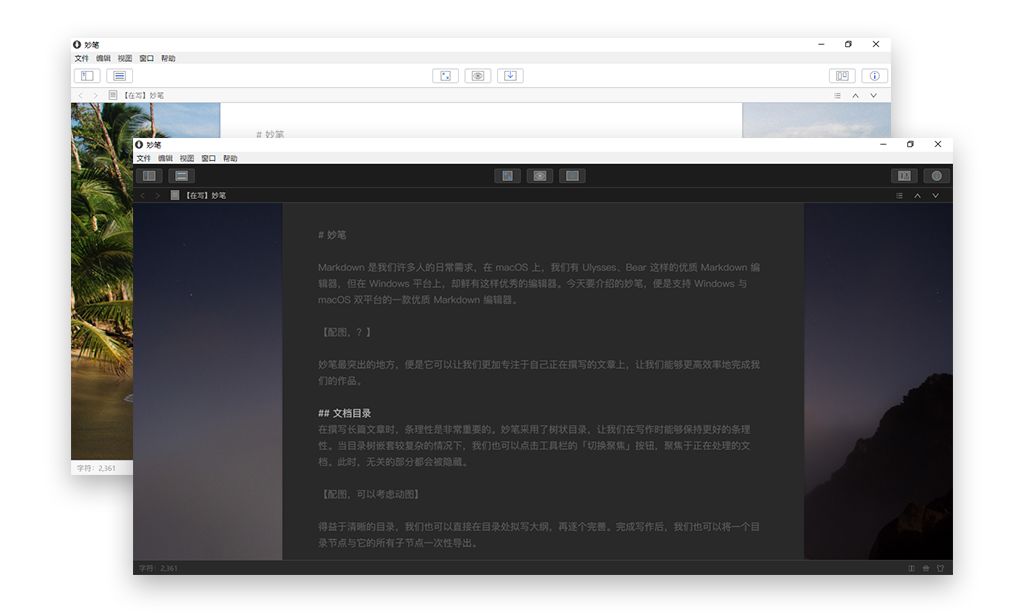This screenshot has width=1023, height=613.
Task: Click back arrow in back window breadcrumb bar
Action: (80, 95)
